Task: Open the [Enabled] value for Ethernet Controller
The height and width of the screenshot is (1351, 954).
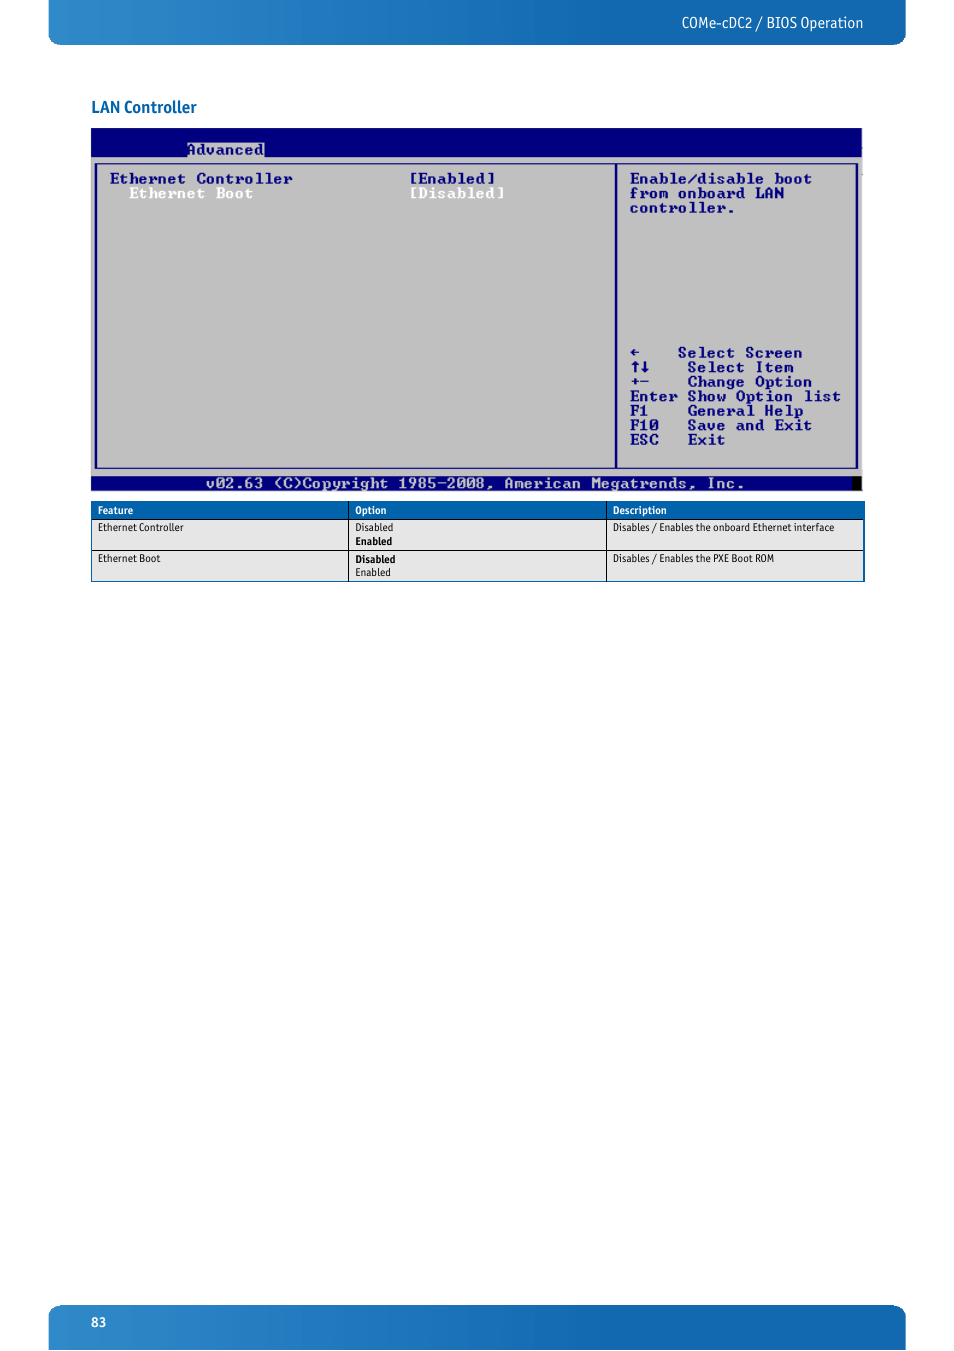Action: point(452,179)
